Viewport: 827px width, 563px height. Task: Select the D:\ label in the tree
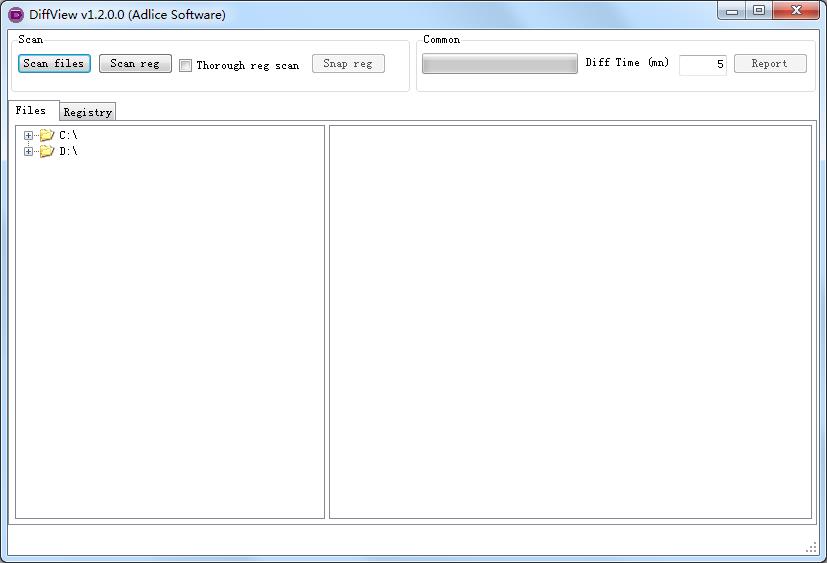coord(68,151)
